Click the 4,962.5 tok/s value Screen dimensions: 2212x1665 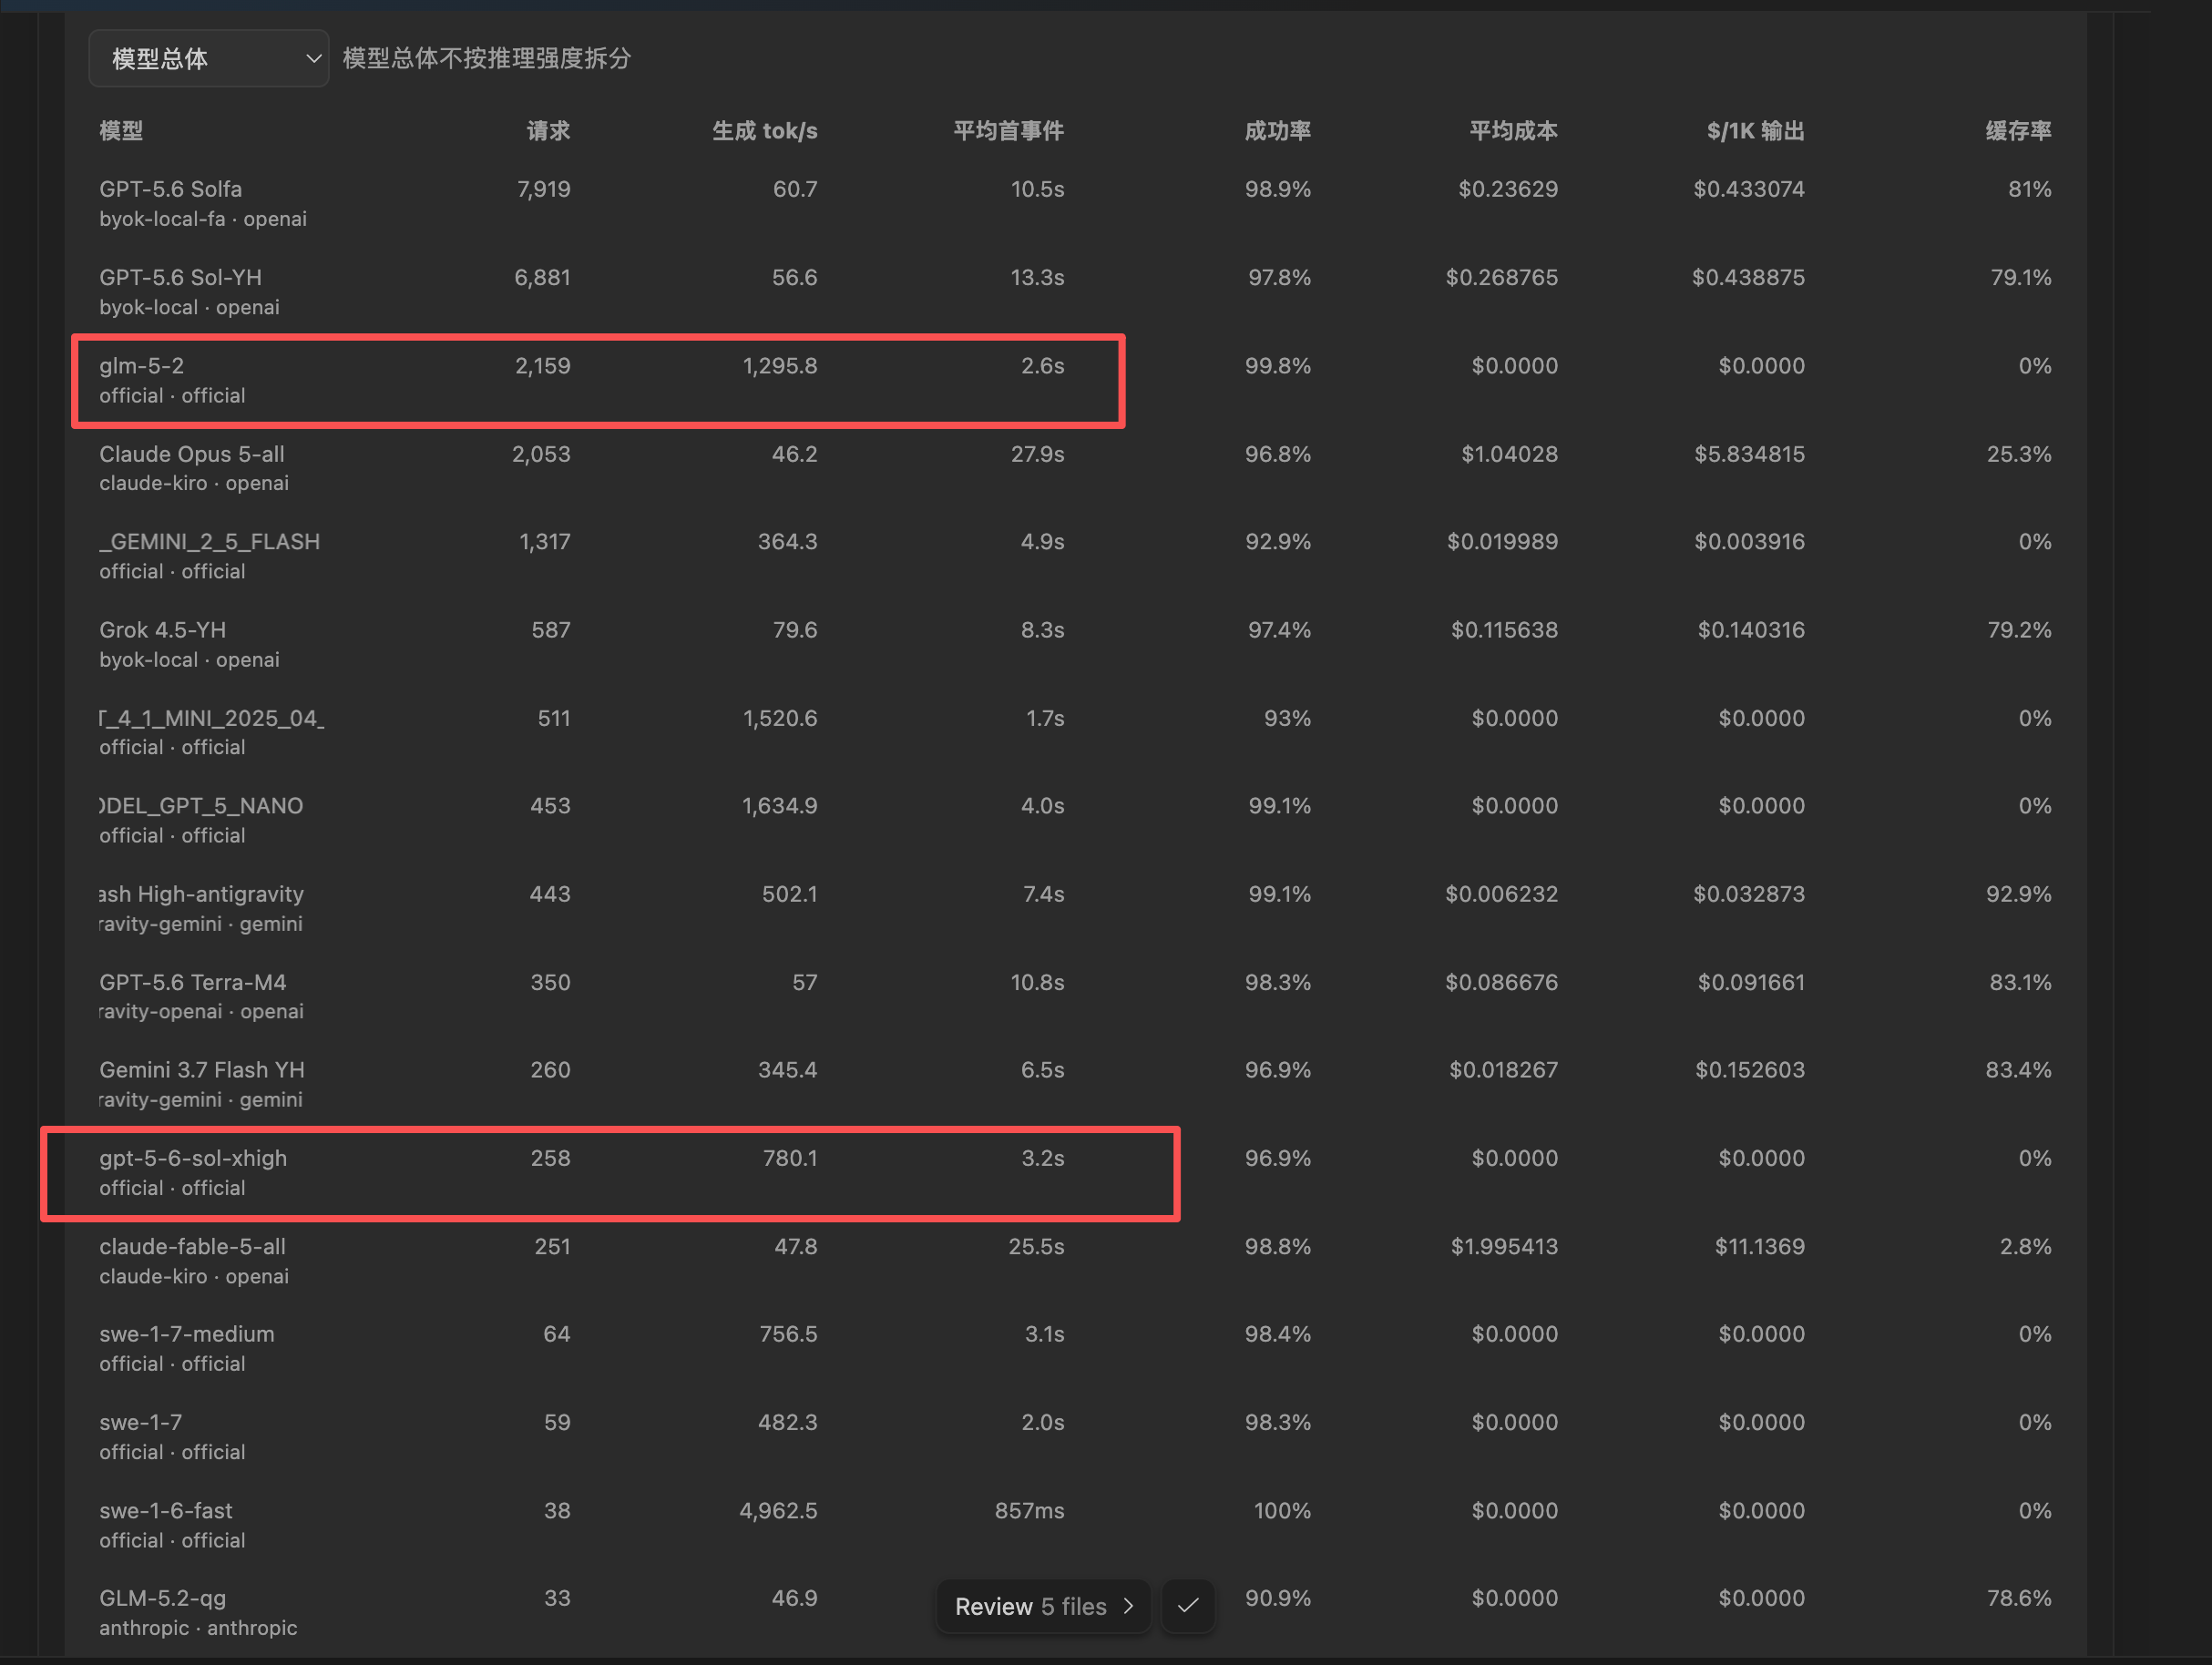pyautogui.click(x=778, y=1511)
